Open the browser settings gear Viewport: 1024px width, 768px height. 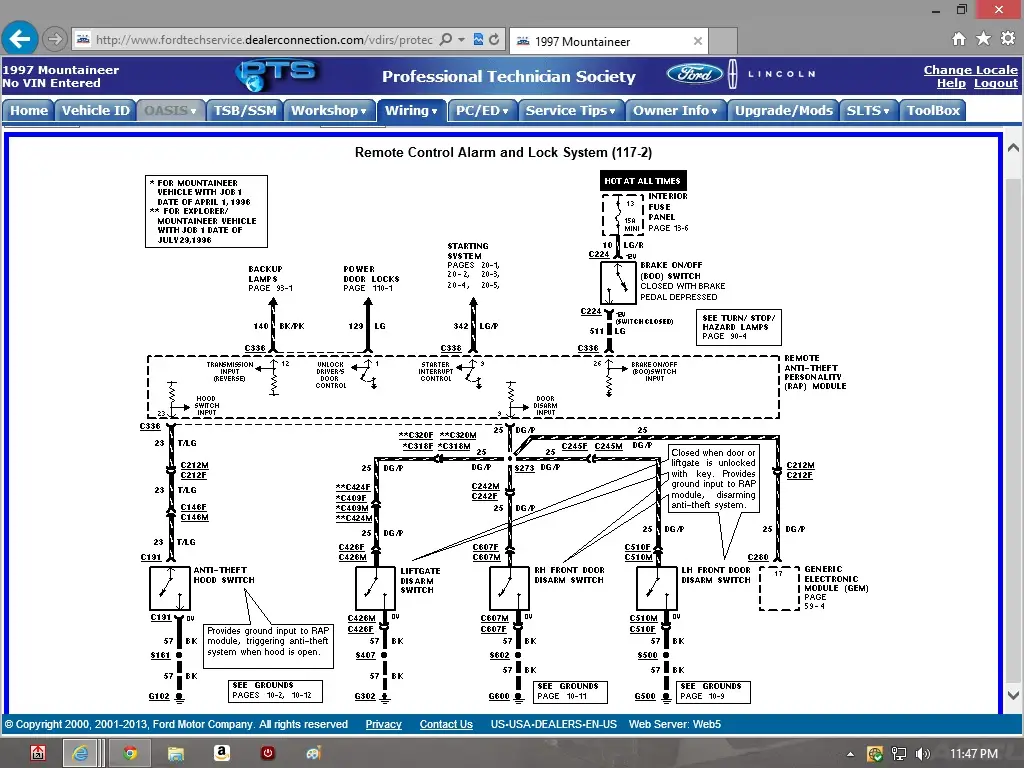[1008, 39]
